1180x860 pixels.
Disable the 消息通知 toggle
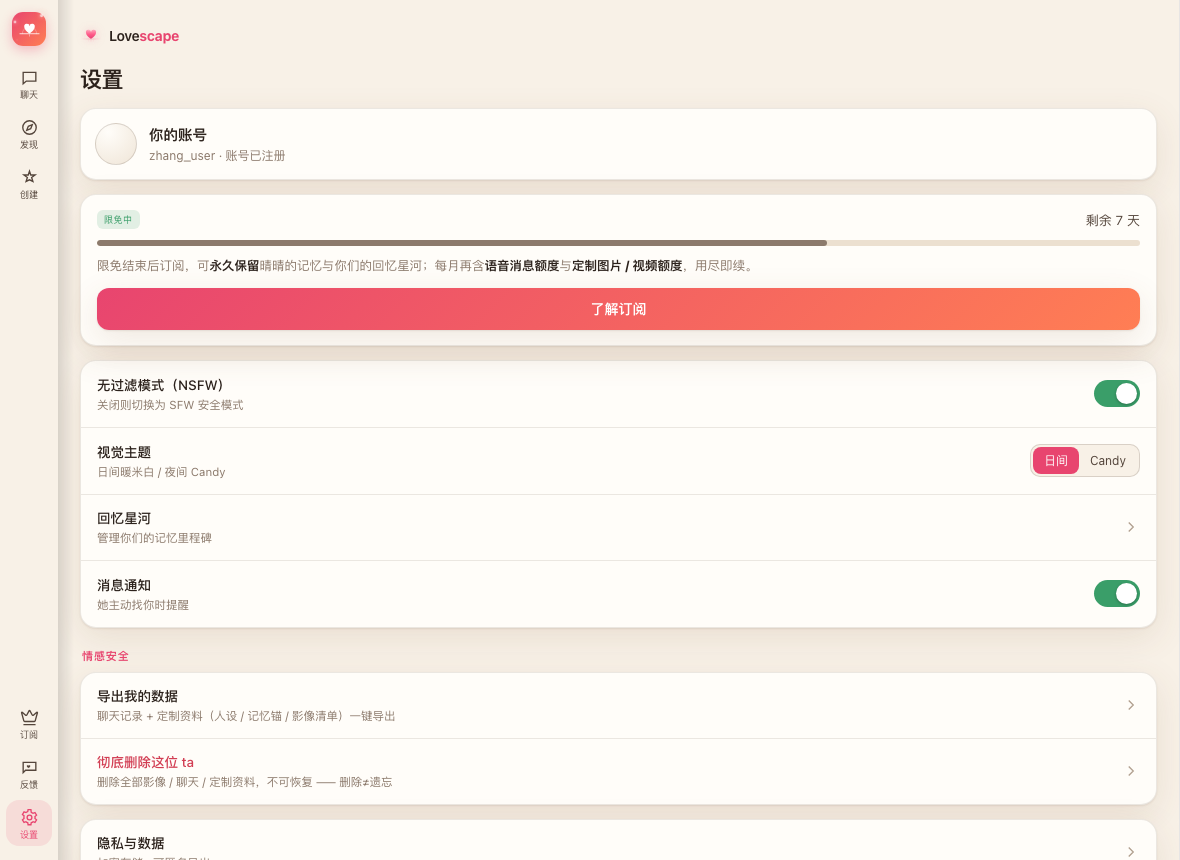[1116, 594]
